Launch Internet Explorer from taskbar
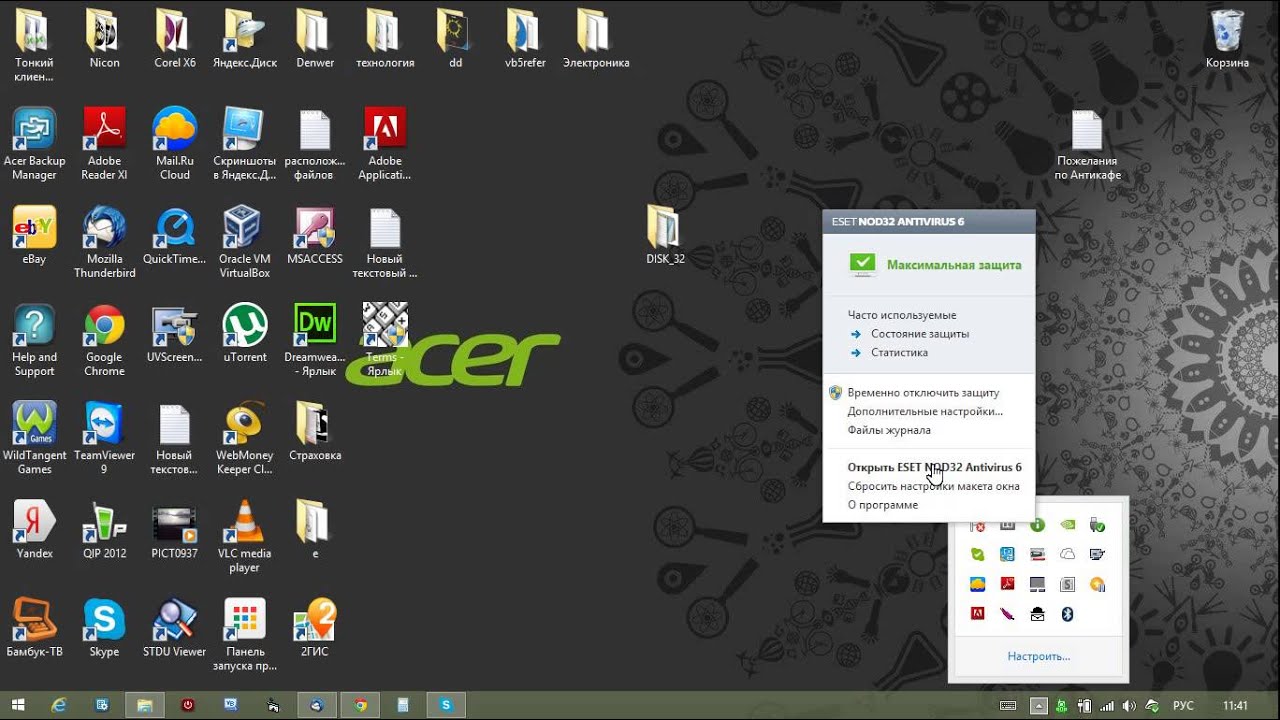This screenshot has width=1280, height=720. [59, 705]
